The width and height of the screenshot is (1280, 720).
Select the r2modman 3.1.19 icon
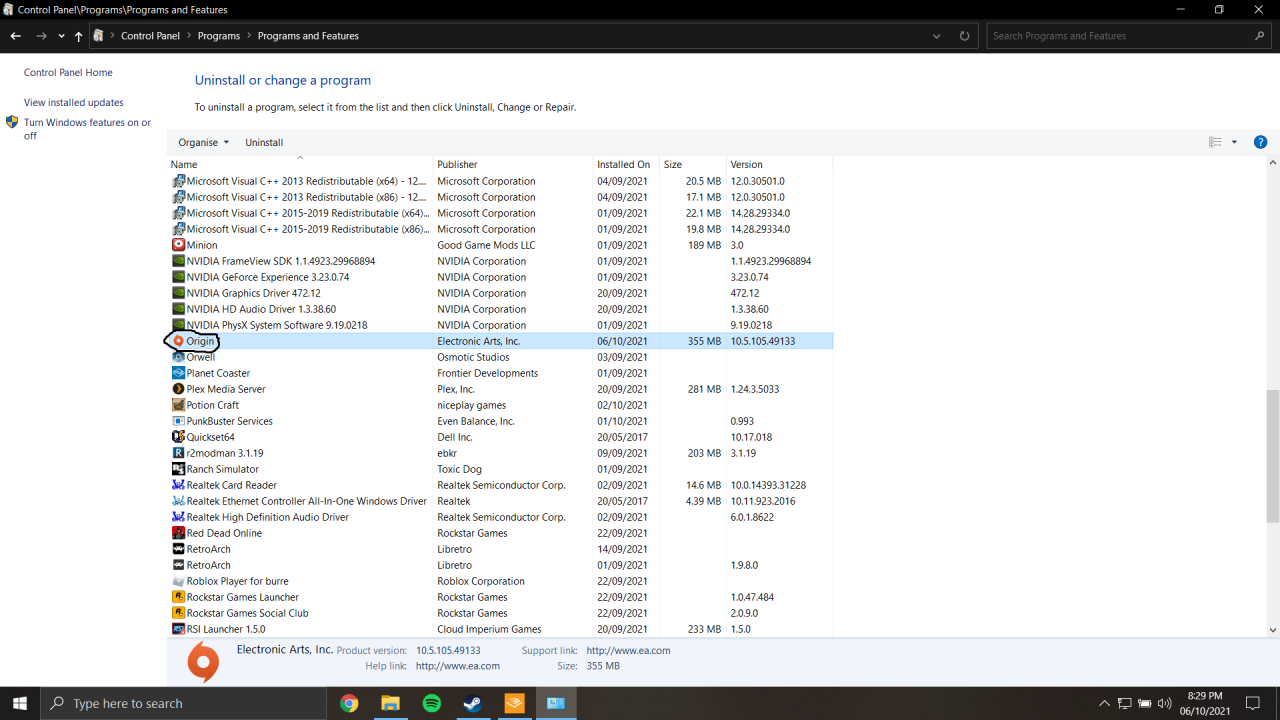point(178,453)
